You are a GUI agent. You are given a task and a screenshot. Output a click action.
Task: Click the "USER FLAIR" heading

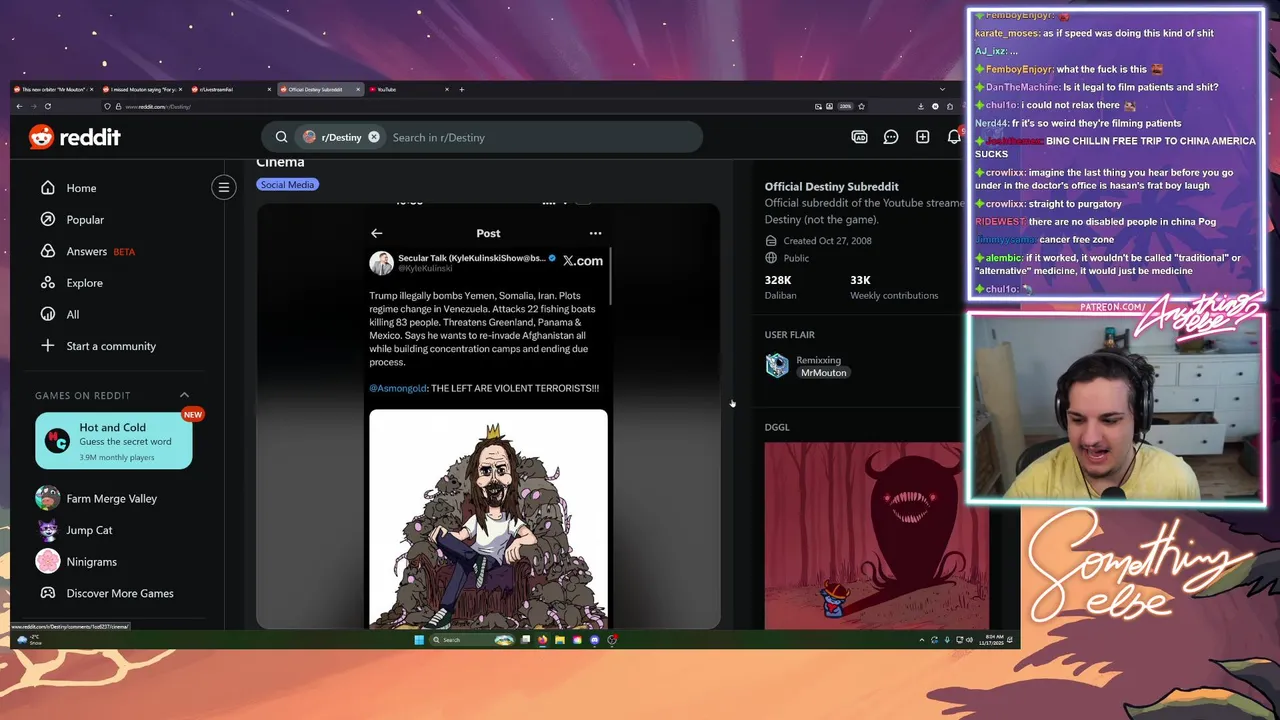pos(789,335)
